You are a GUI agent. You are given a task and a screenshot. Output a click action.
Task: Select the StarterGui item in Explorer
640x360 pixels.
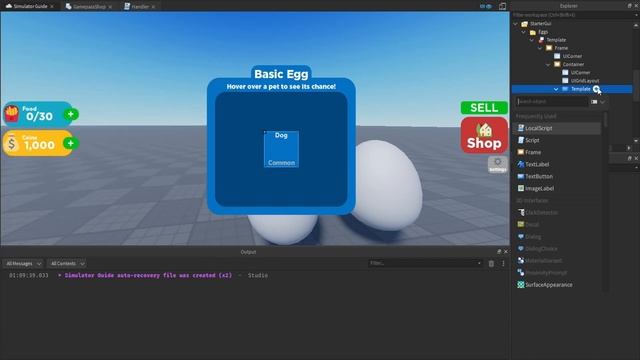click(x=540, y=24)
